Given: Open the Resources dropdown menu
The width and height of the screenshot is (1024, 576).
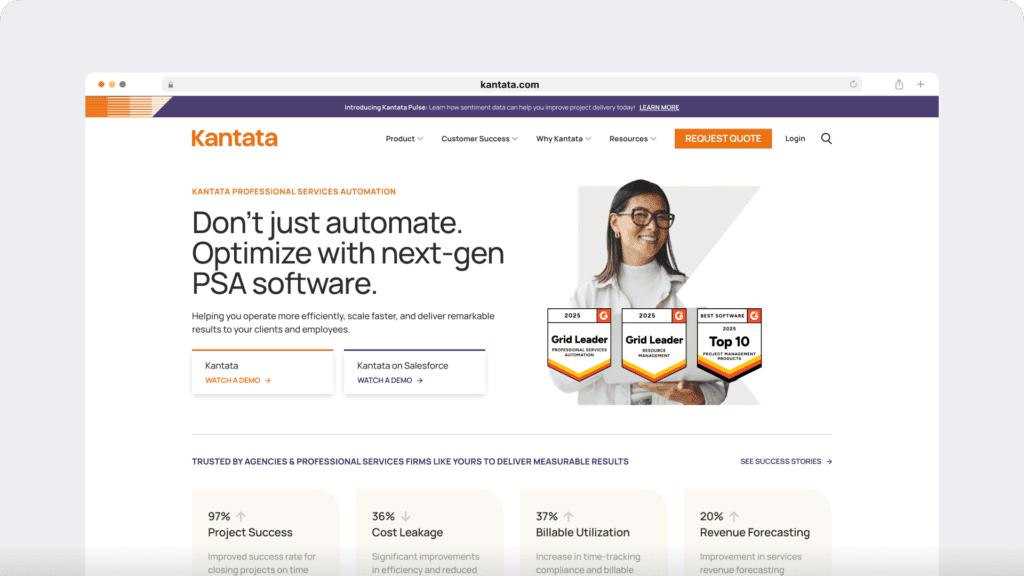Looking at the screenshot, I should pyautogui.click(x=632, y=139).
